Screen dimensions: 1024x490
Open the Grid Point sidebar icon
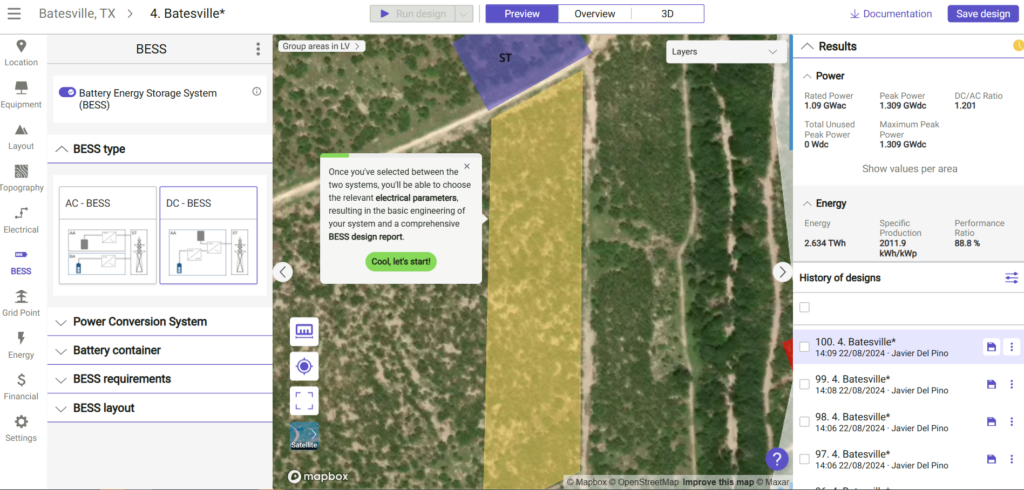click(21, 302)
